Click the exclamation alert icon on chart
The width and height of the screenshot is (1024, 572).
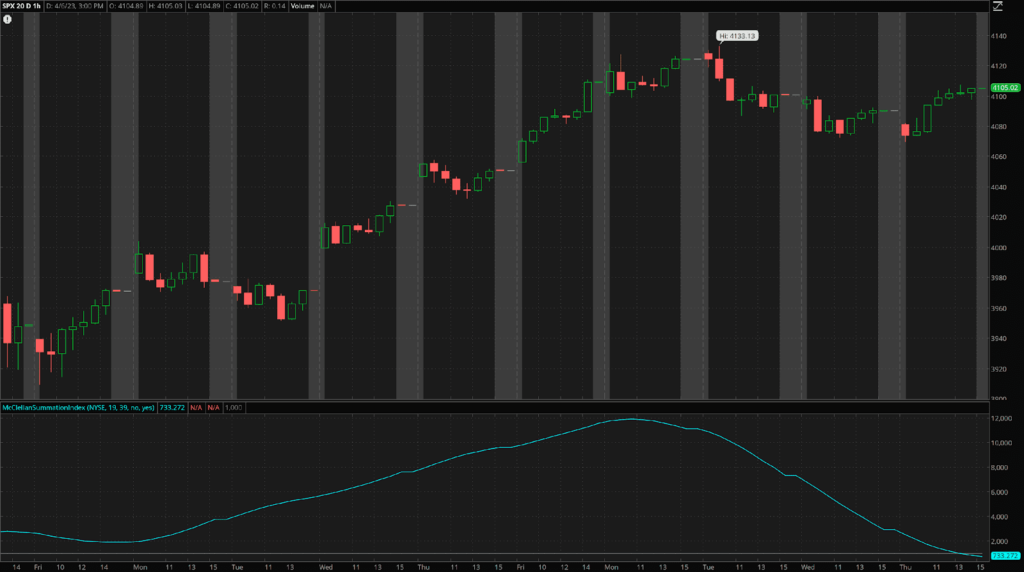(x=7, y=20)
